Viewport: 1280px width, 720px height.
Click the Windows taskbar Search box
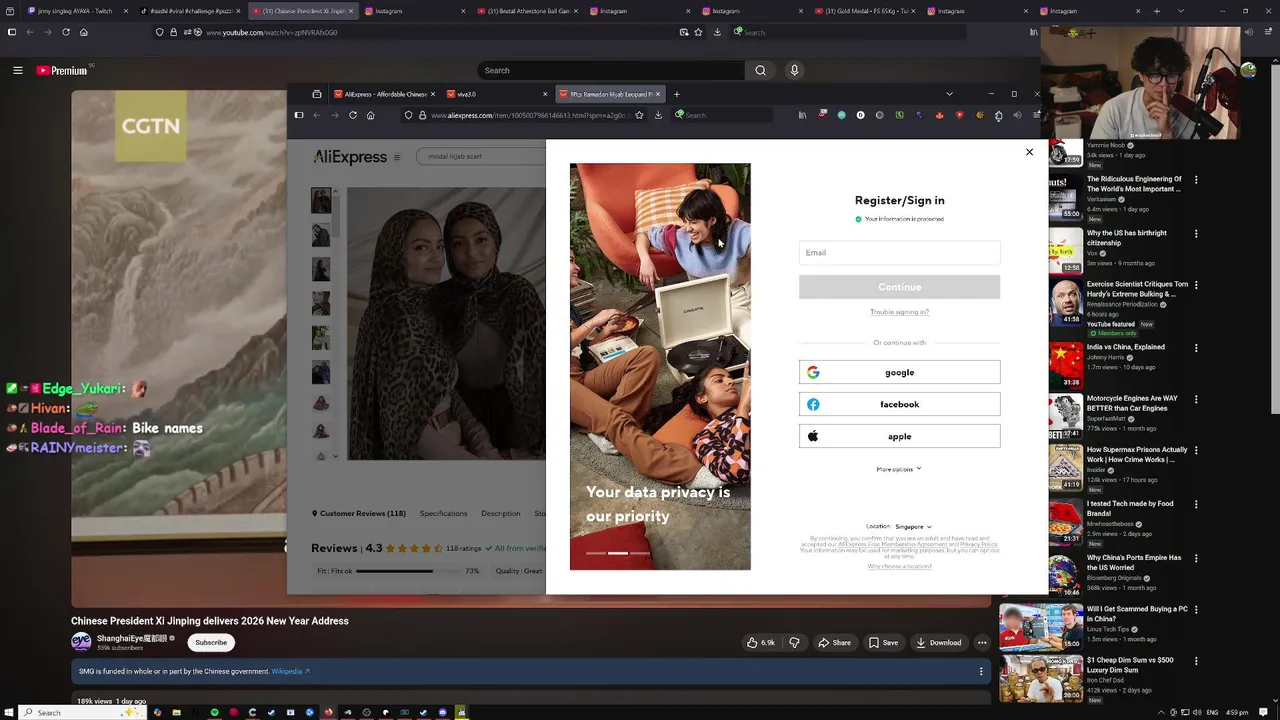coord(82,712)
